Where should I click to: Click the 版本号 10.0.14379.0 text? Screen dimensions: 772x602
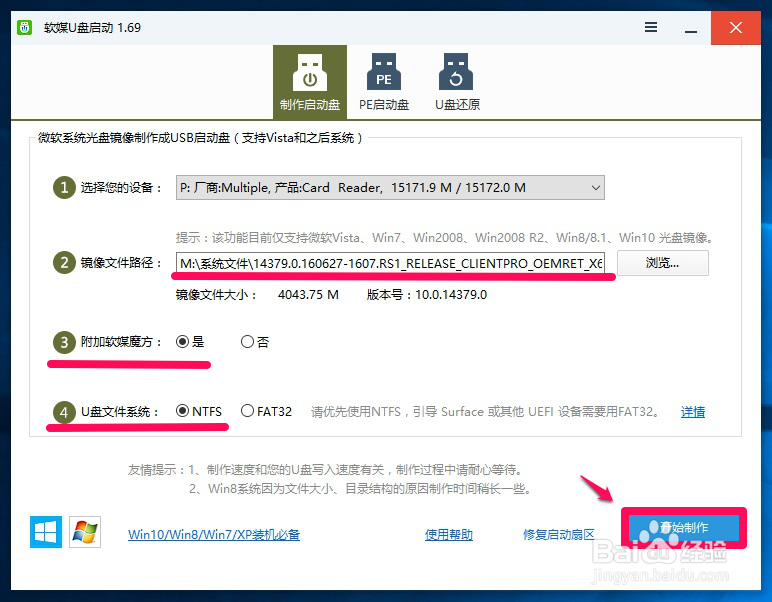(x=427, y=295)
